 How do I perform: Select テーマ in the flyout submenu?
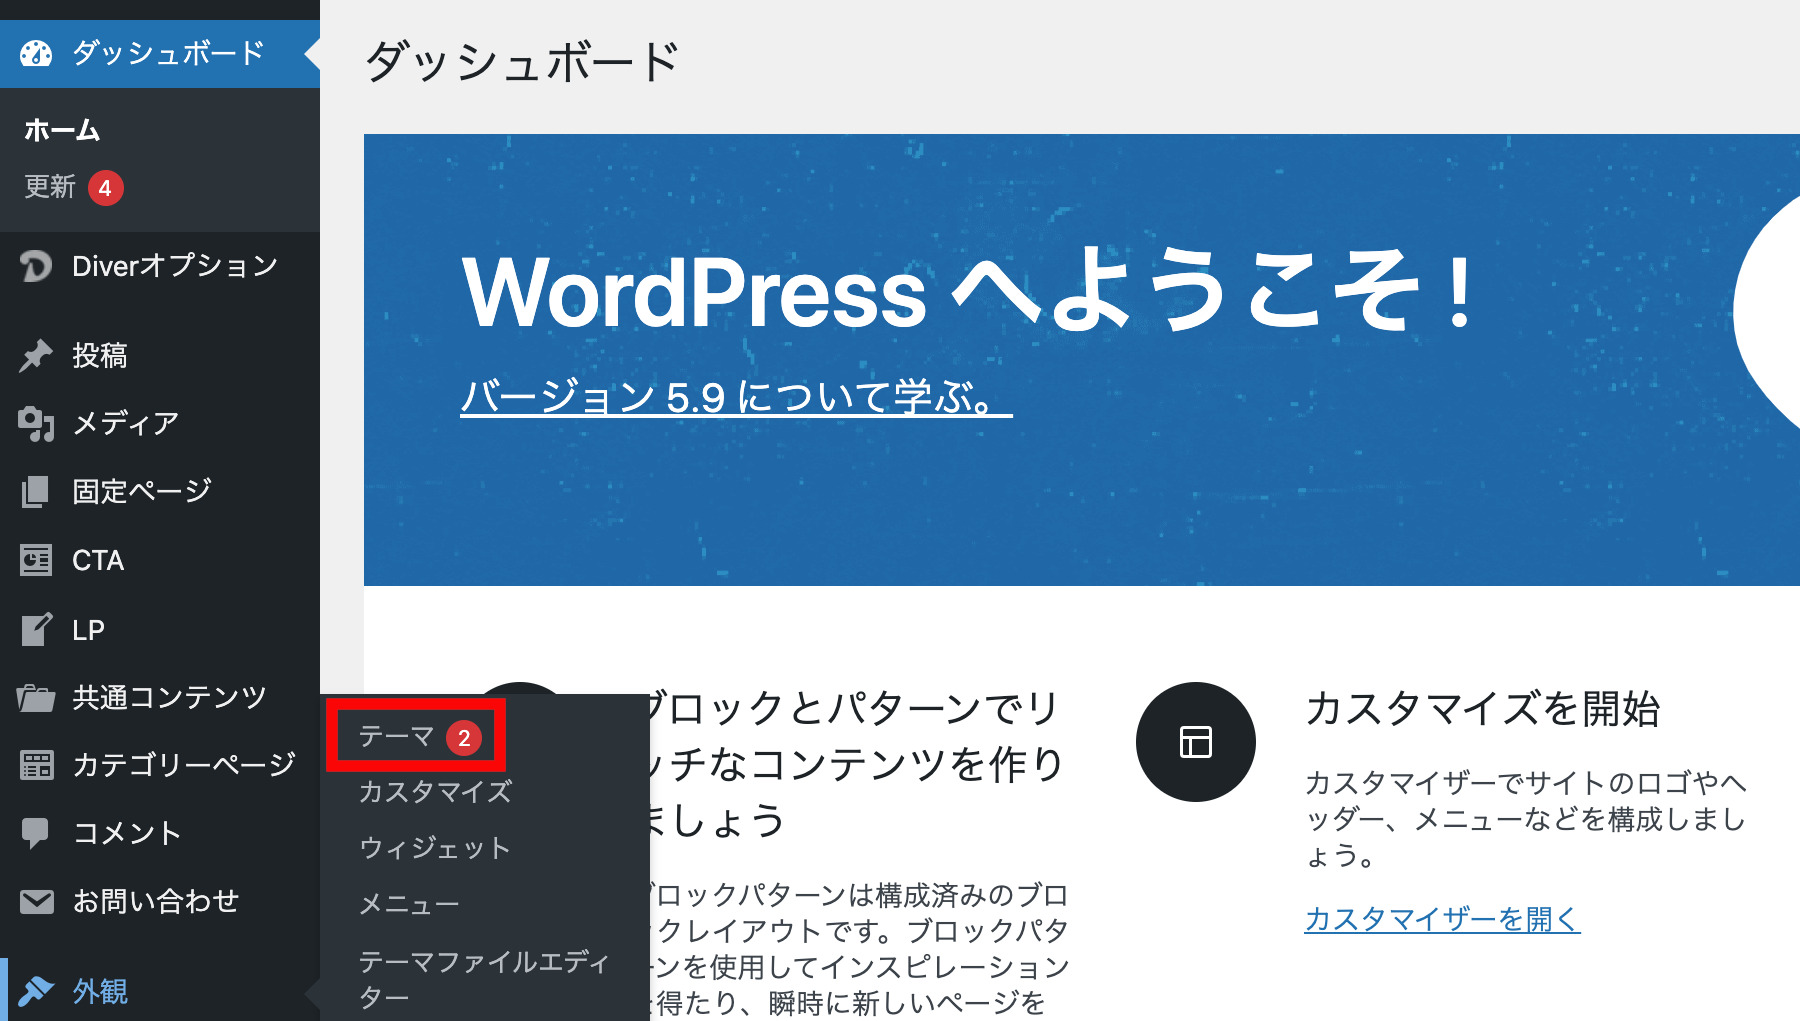pyautogui.click(x=396, y=737)
